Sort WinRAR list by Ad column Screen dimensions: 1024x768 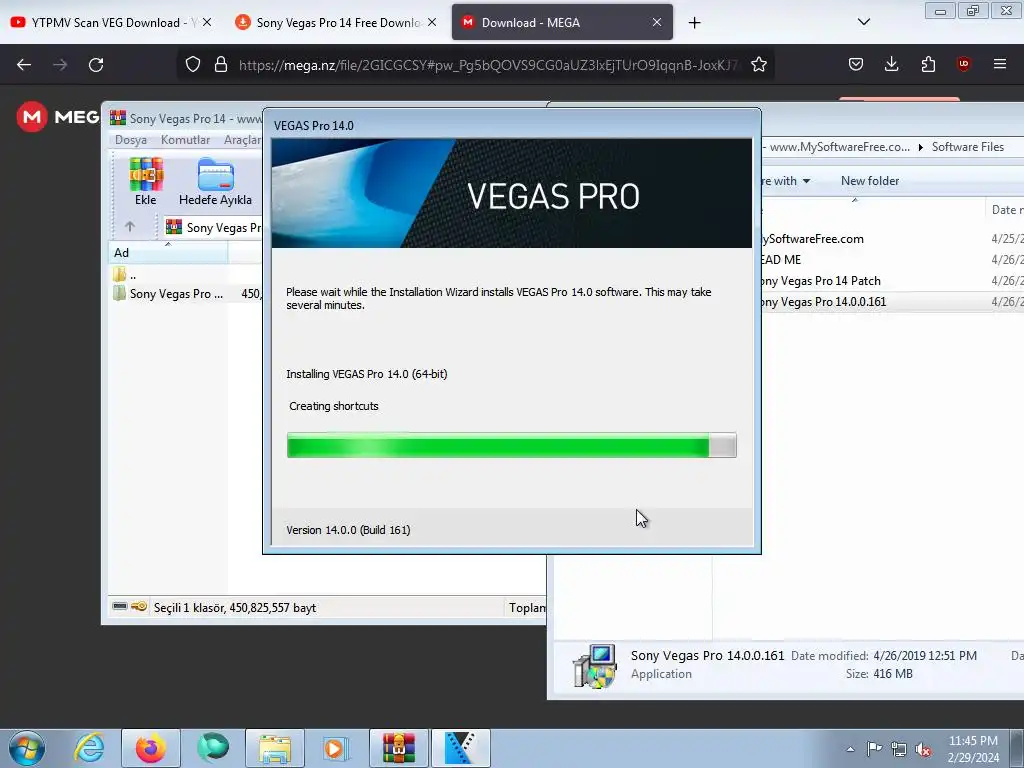tap(168, 253)
